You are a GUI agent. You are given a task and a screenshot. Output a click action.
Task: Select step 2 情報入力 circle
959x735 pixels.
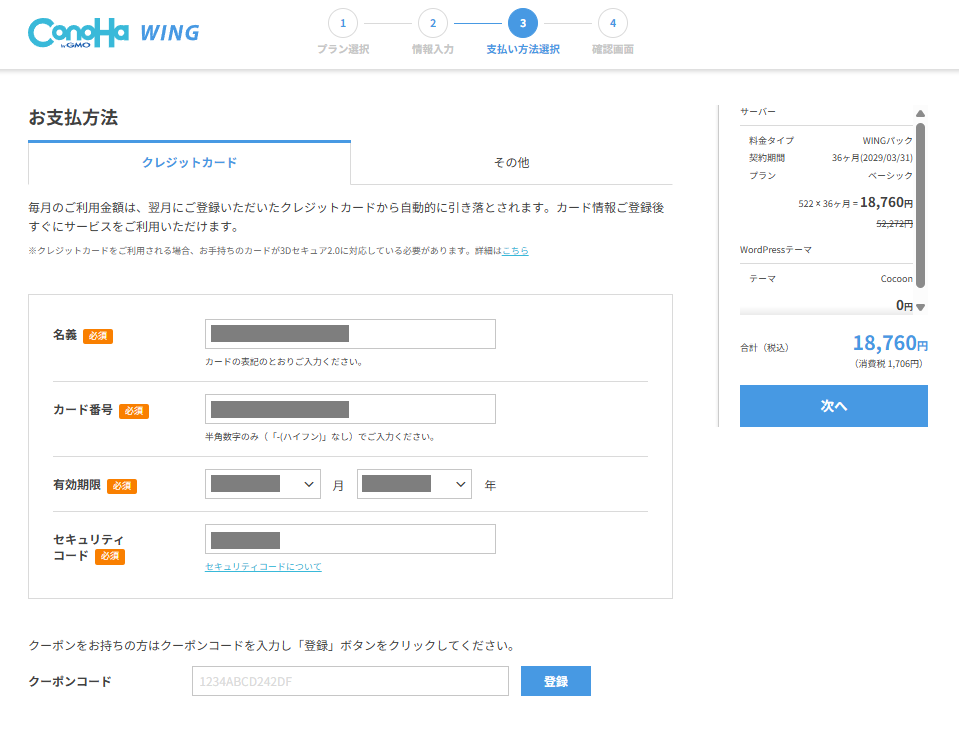433,22
